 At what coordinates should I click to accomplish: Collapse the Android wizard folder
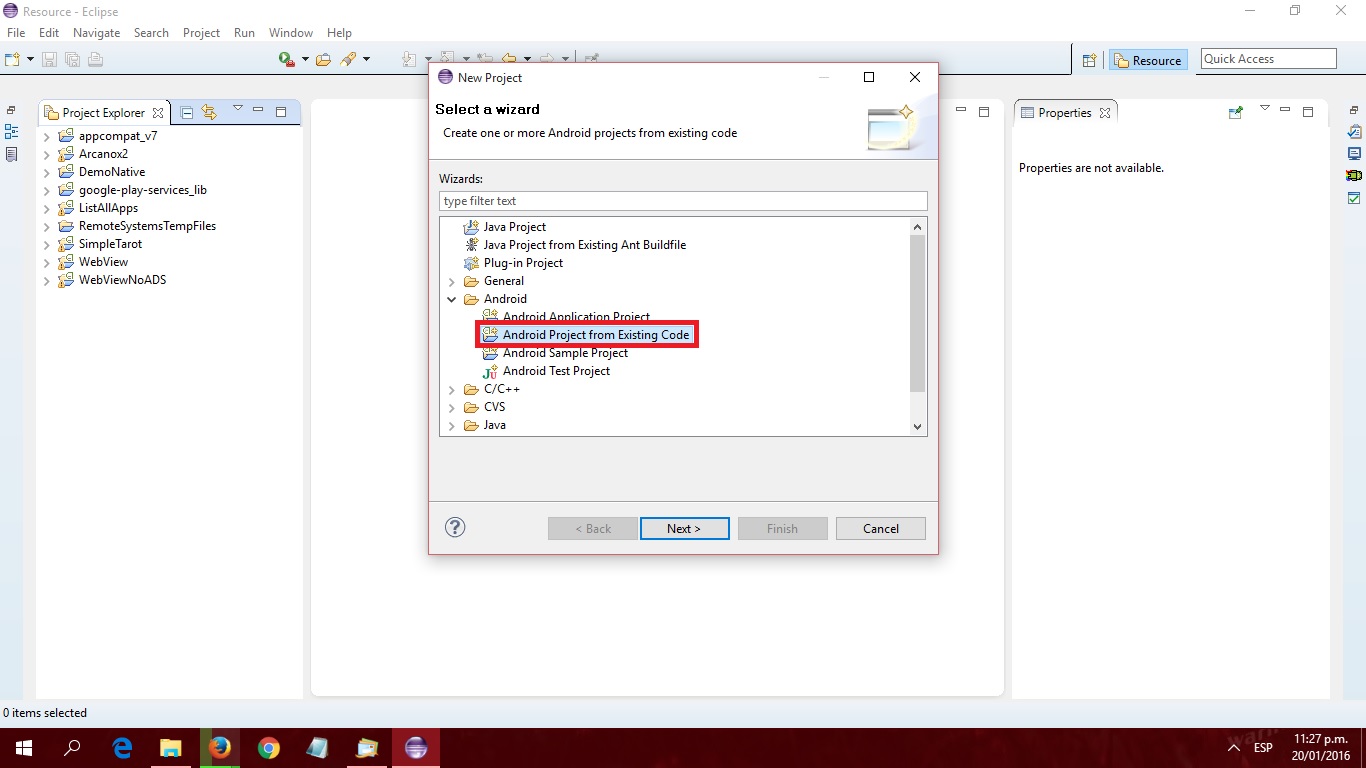pos(452,300)
